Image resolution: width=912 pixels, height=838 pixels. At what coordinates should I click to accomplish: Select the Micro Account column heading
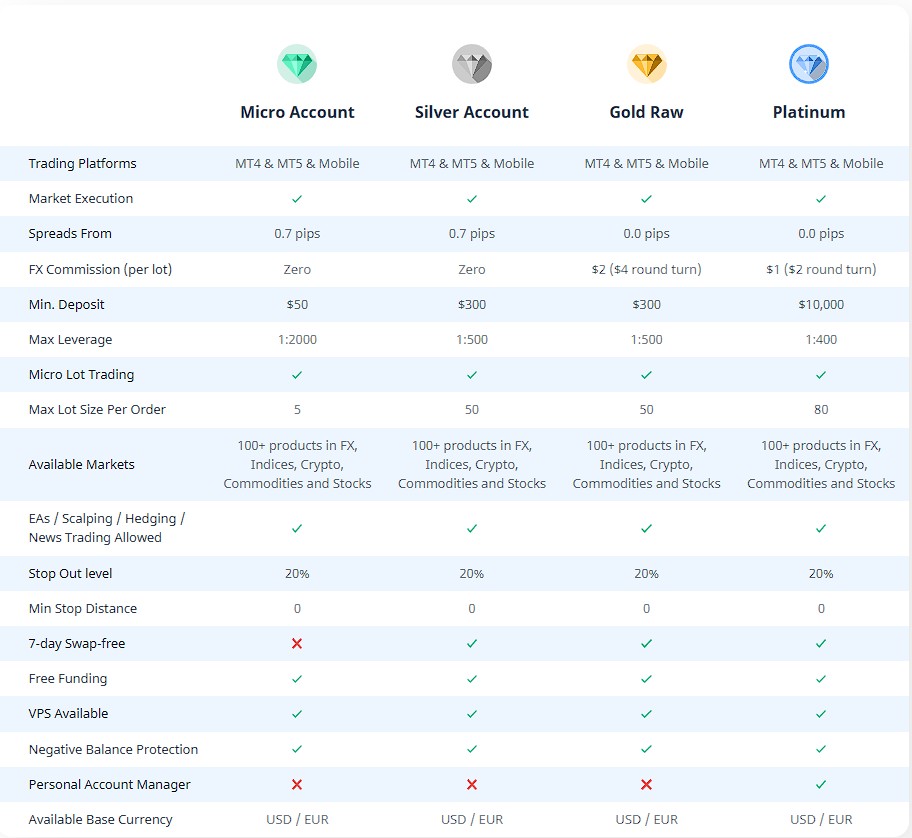297,112
